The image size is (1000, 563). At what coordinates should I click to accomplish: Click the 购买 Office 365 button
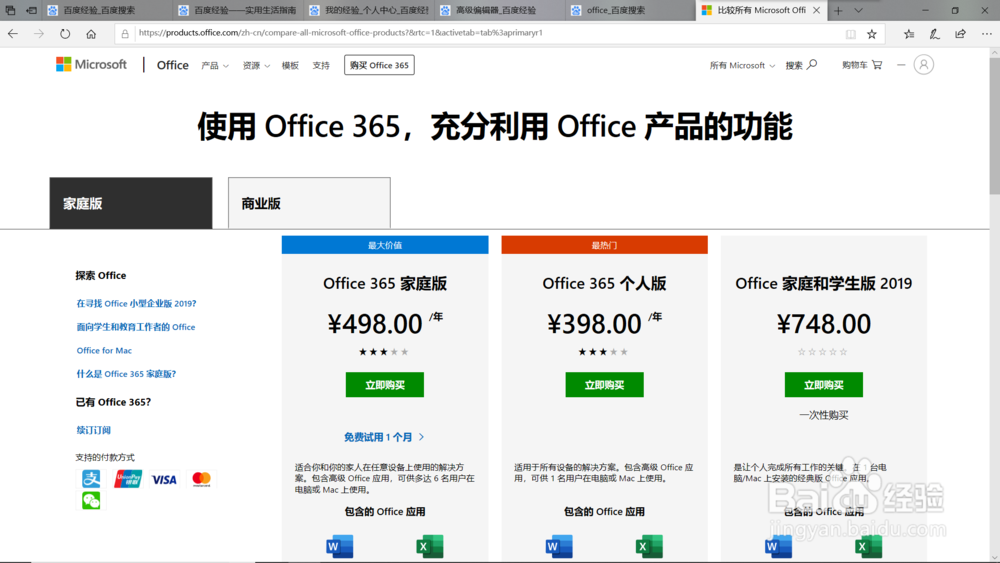[x=379, y=65]
